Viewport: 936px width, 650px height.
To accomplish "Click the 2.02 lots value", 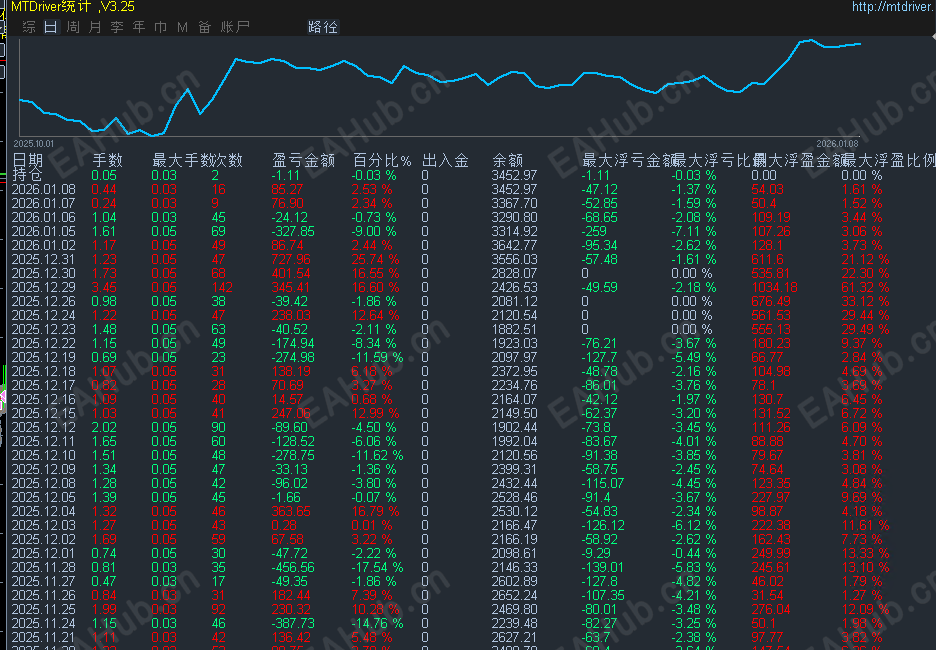I will [x=104, y=427].
